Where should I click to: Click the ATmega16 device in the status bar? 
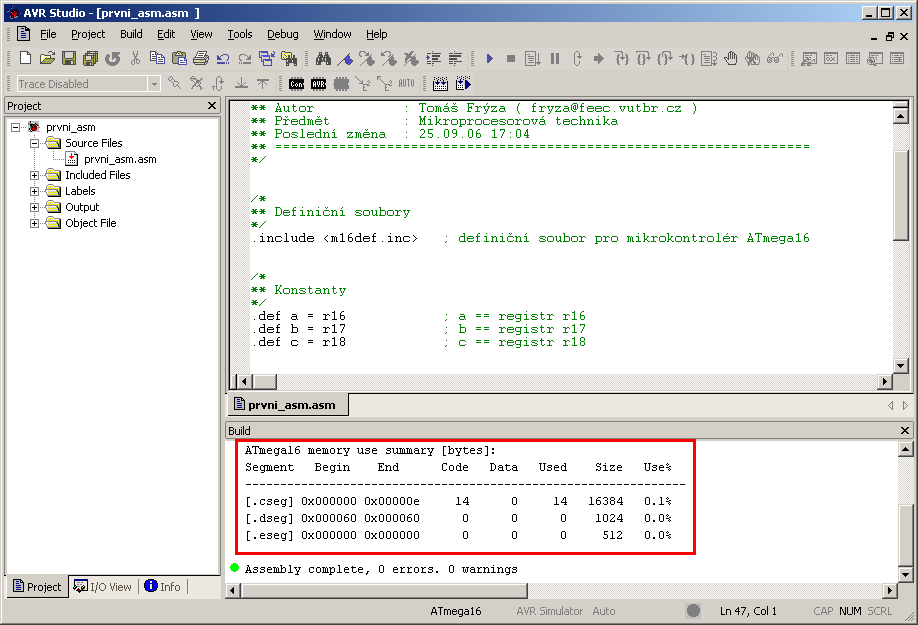tap(455, 611)
